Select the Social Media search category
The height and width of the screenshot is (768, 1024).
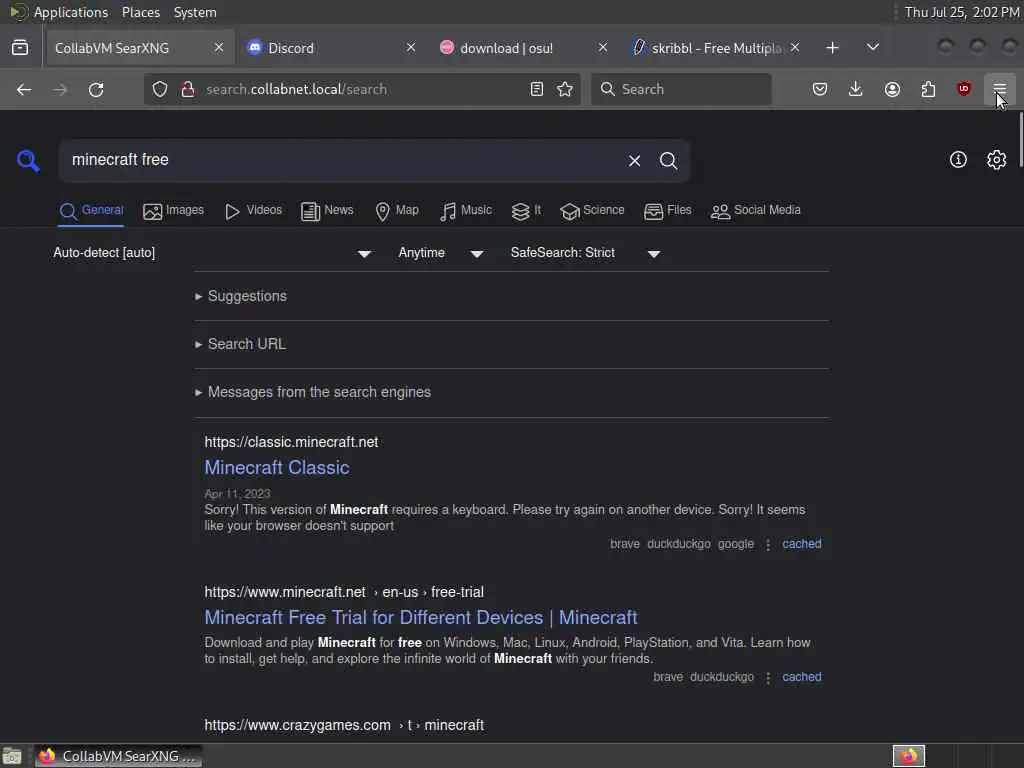(x=756, y=210)
